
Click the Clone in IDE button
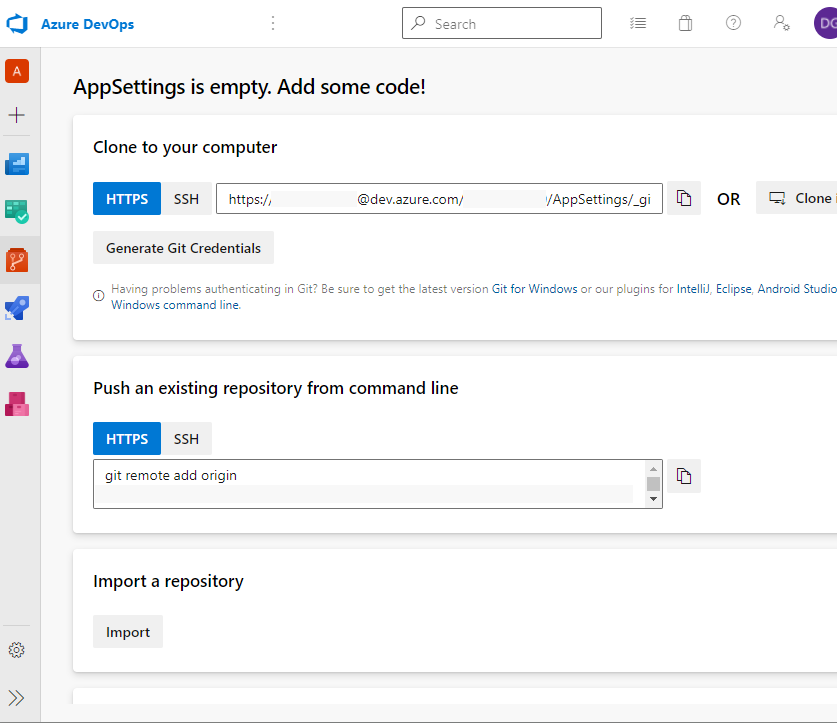coord(796,198)
